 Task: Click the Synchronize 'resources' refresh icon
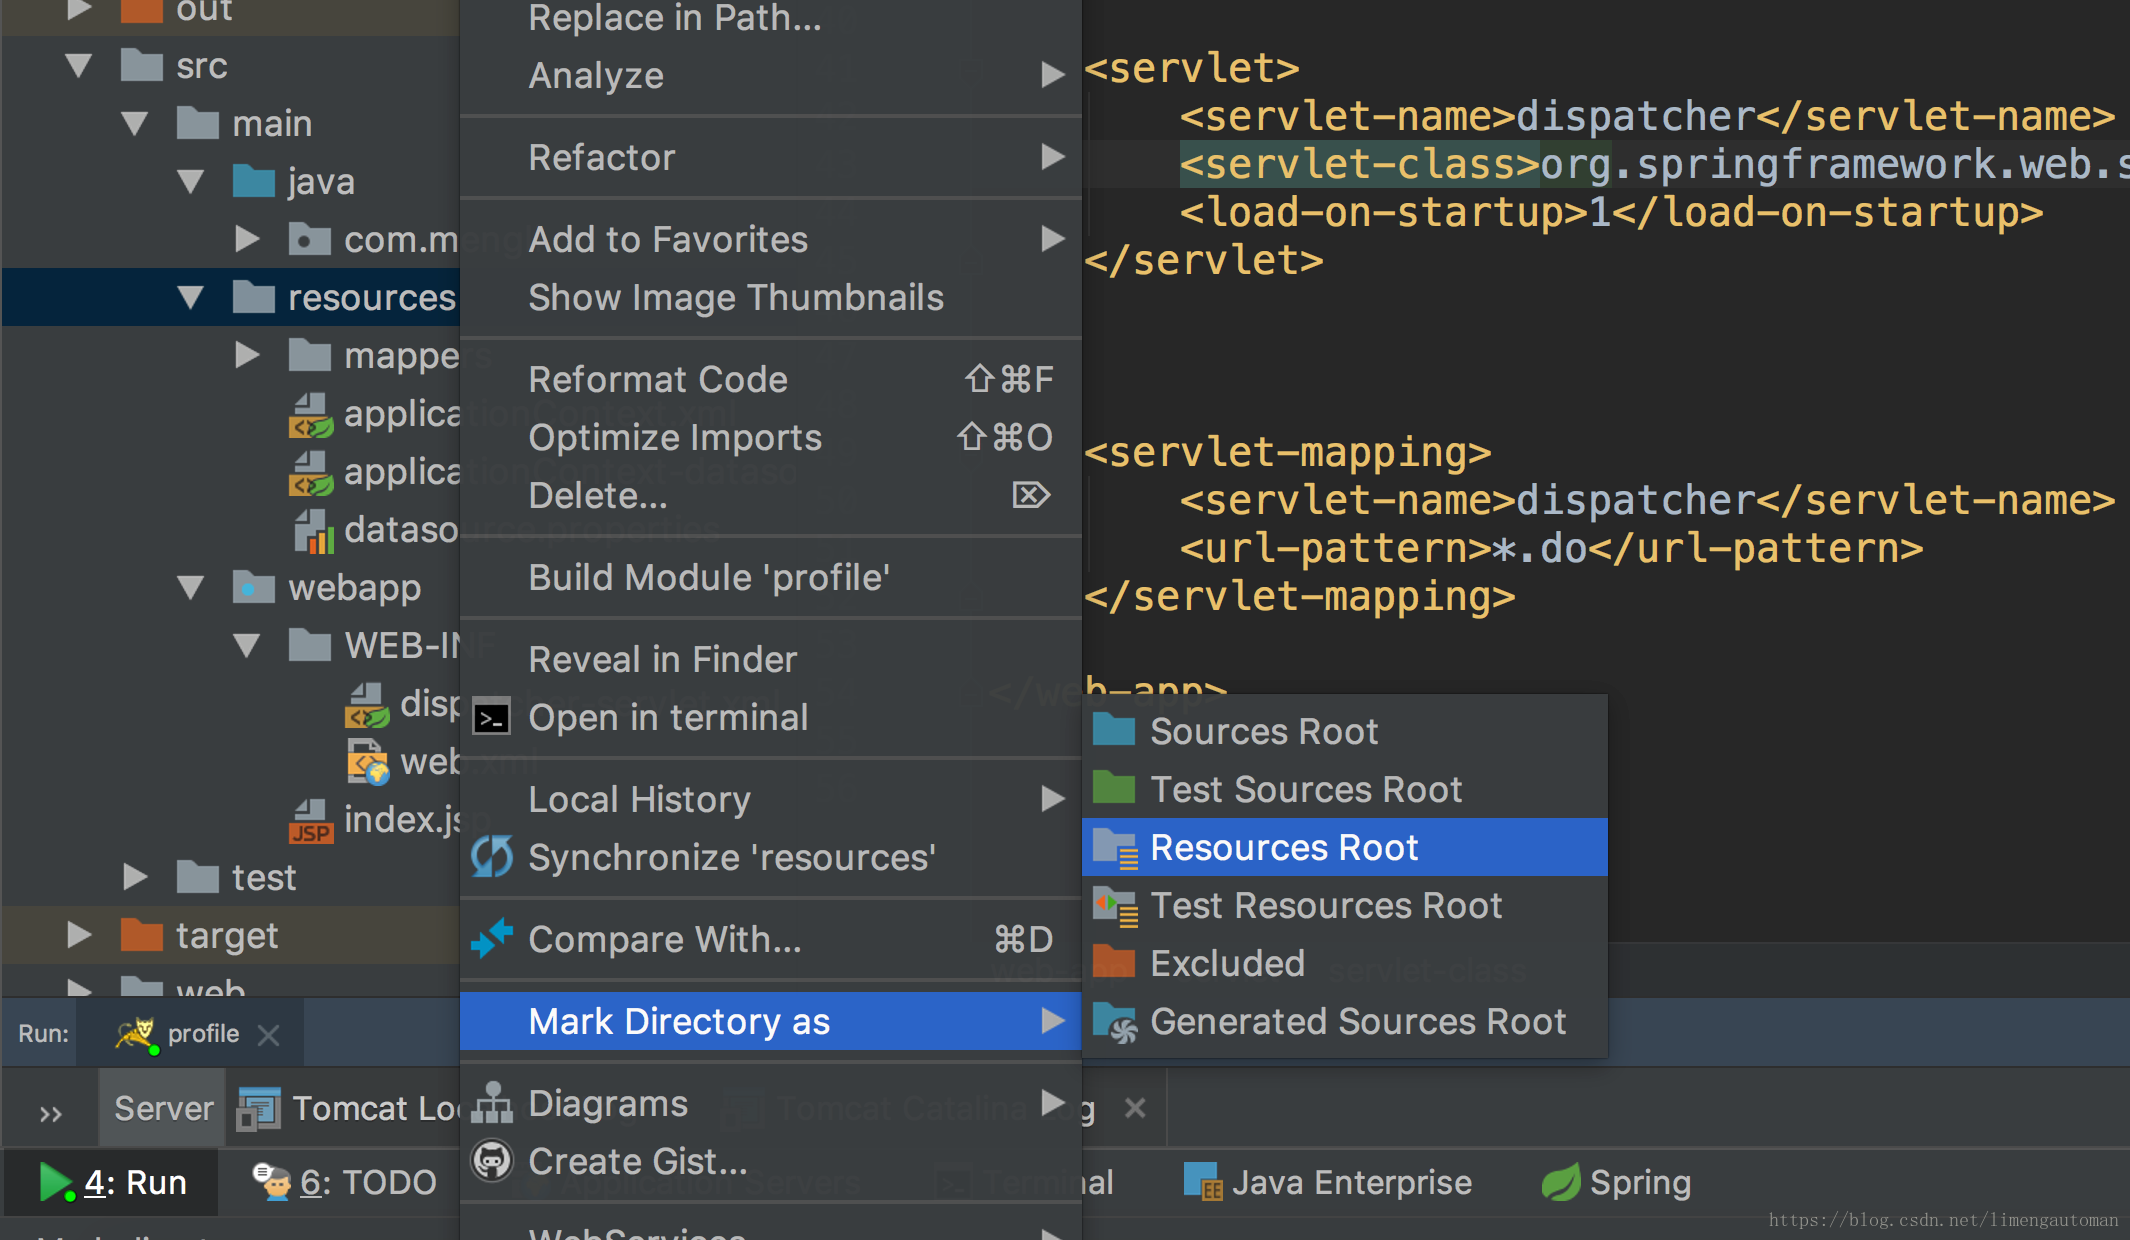[491, 857]
